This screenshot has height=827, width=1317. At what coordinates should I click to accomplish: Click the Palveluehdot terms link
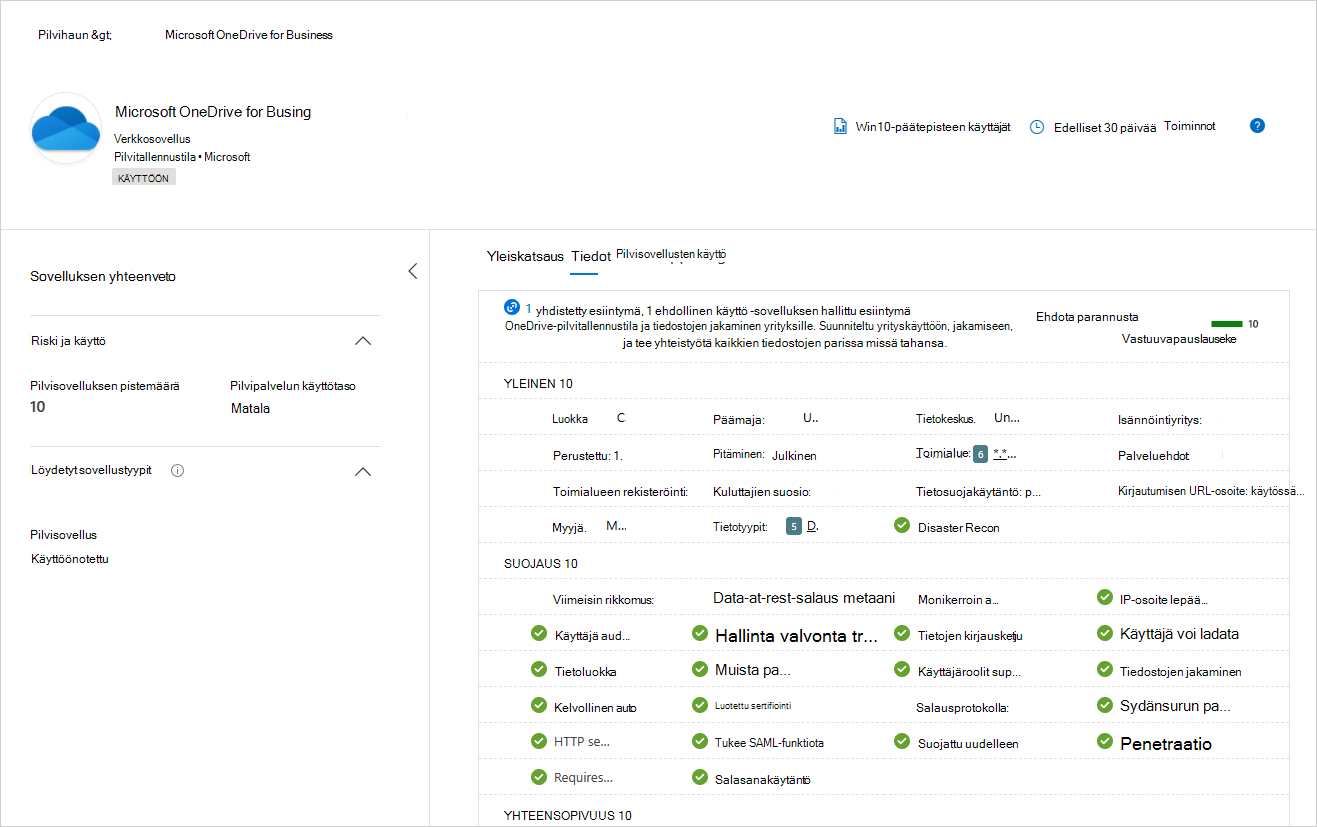(1153, 455)
